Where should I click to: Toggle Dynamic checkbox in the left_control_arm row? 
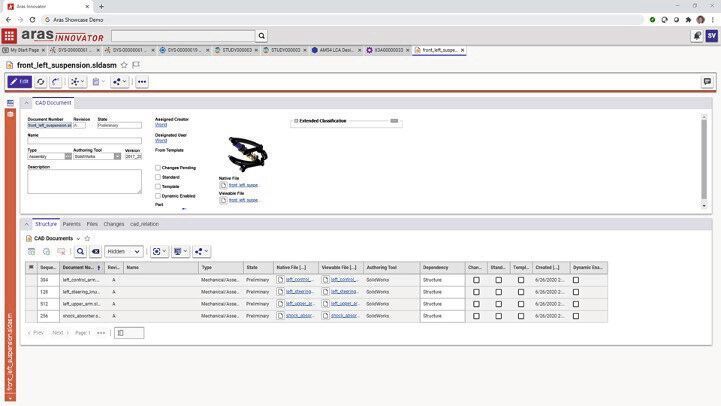(576, 280)
